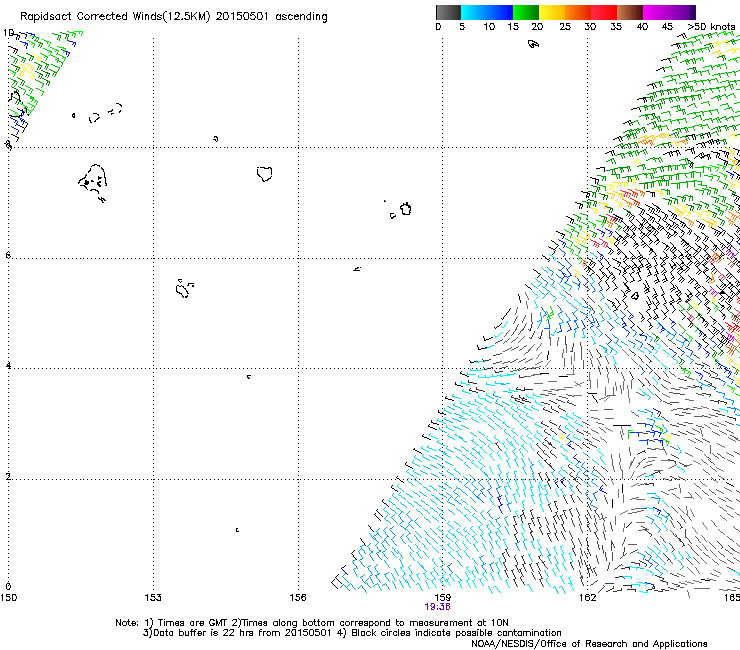Click the 'Rapidscat Corrected Winds' title text
Viewport: 740px width, 650px height.
(x=115, y=17)
